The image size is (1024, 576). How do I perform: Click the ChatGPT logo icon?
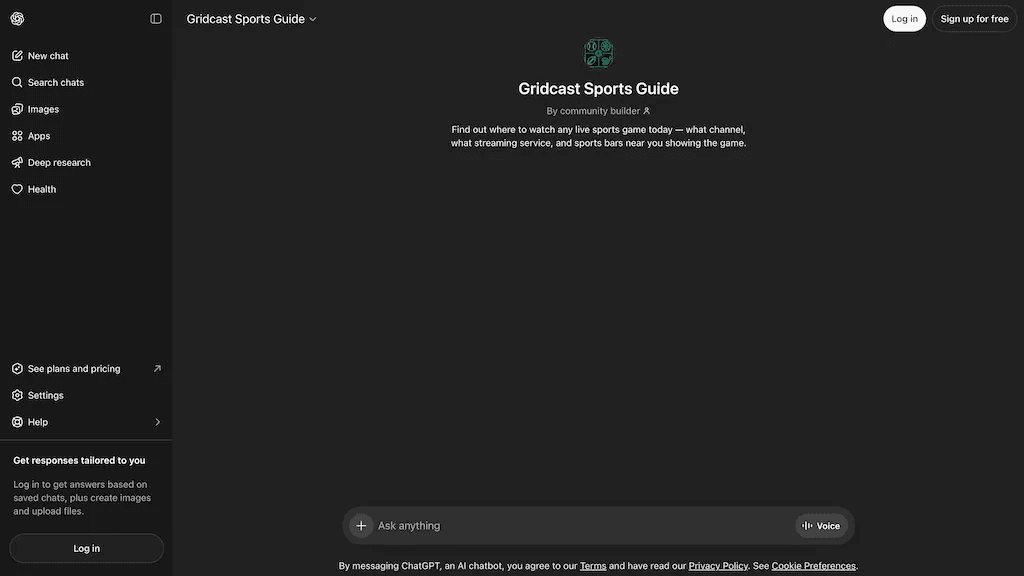[x=18, y=19]
